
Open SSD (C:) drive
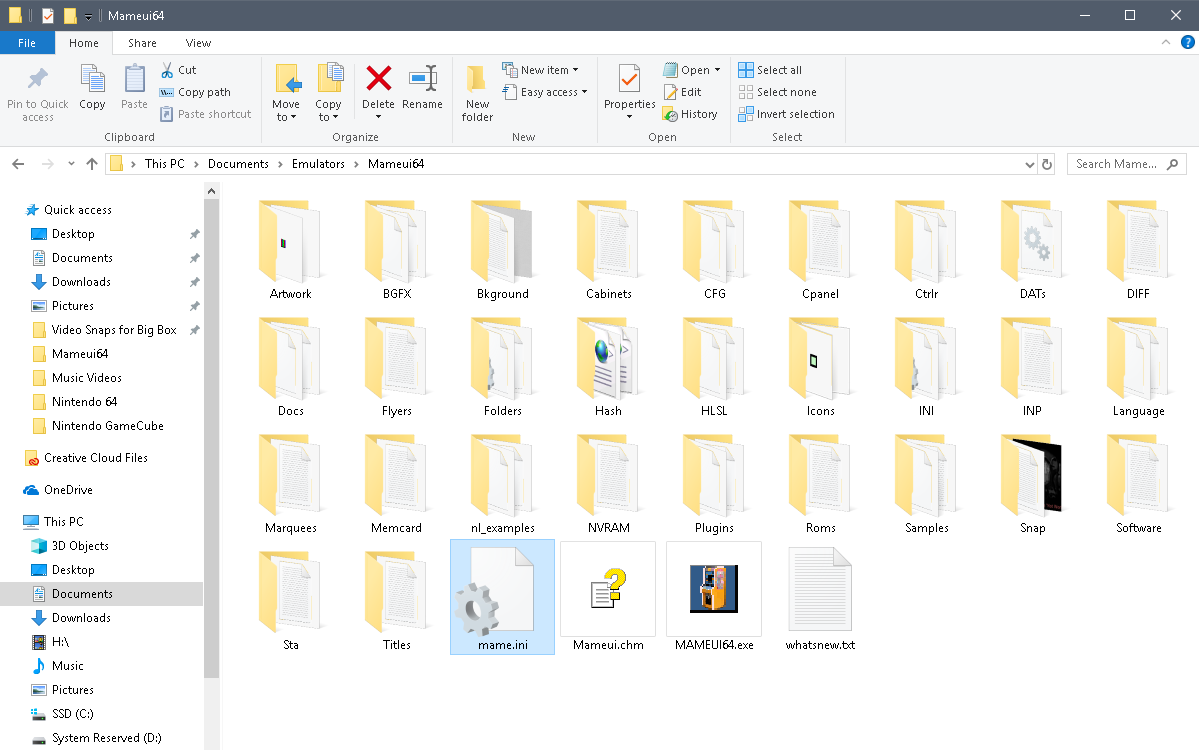[72, 714]
